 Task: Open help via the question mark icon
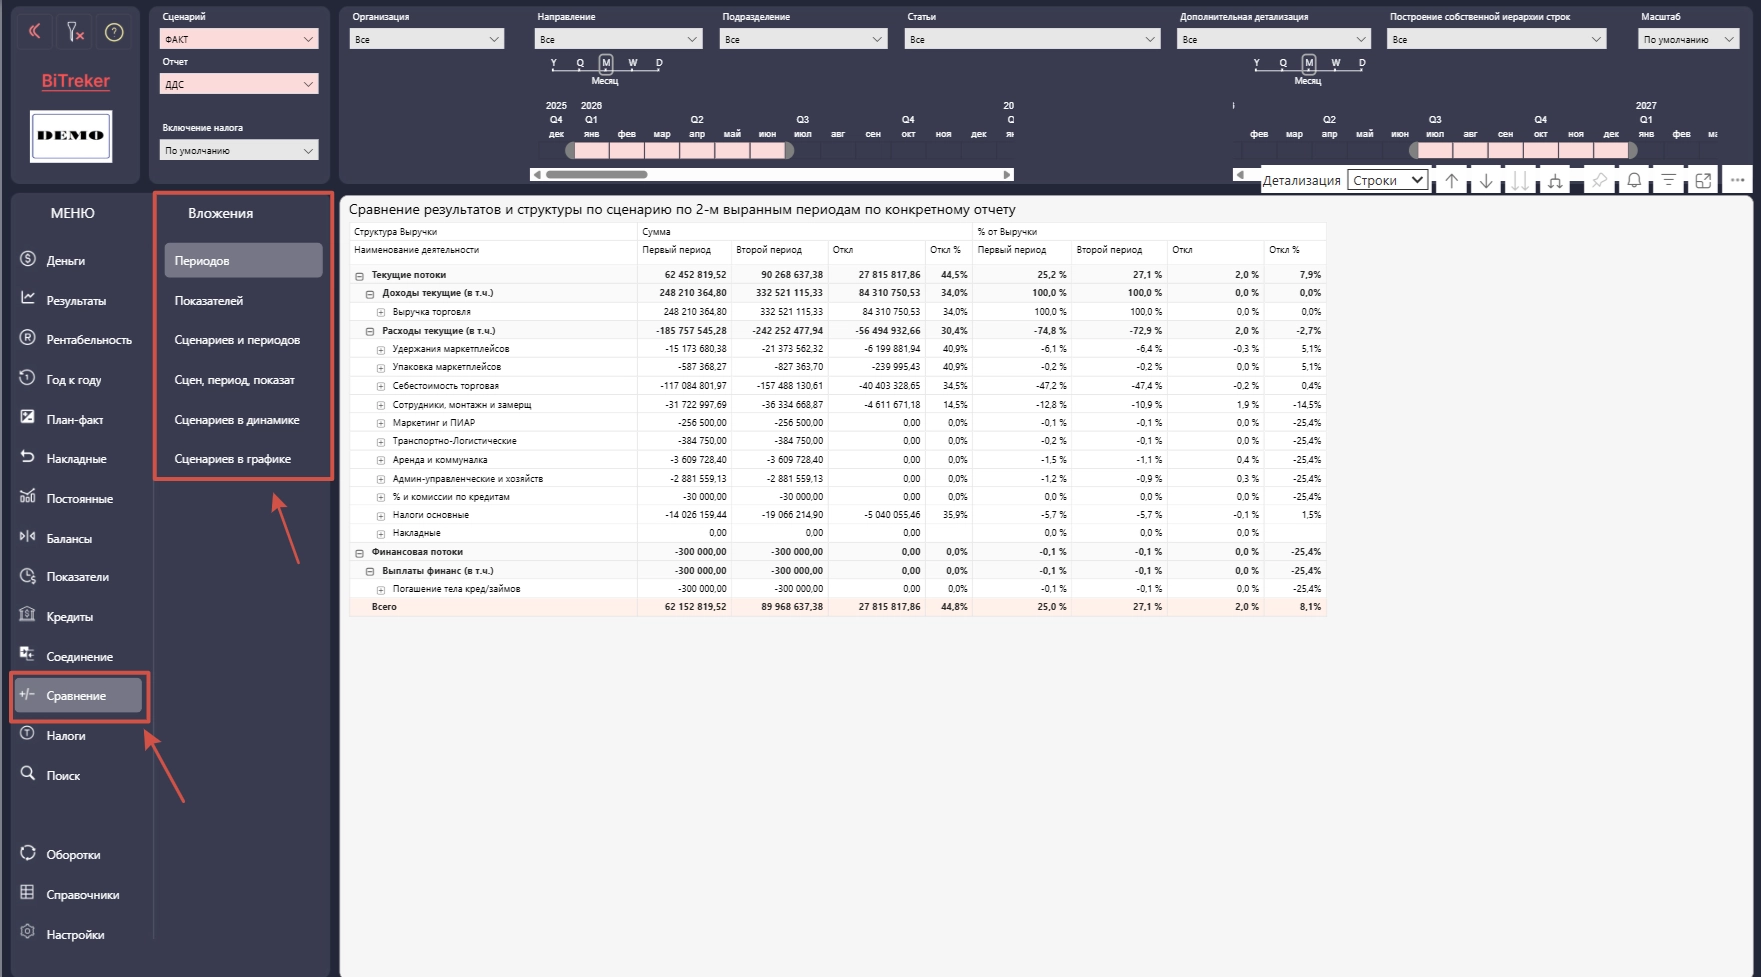(115, 32)
